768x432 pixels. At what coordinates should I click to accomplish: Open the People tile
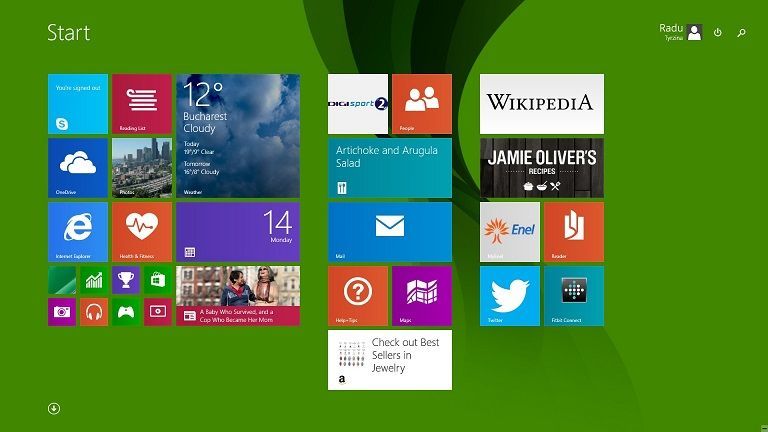[x=422, y=104]
